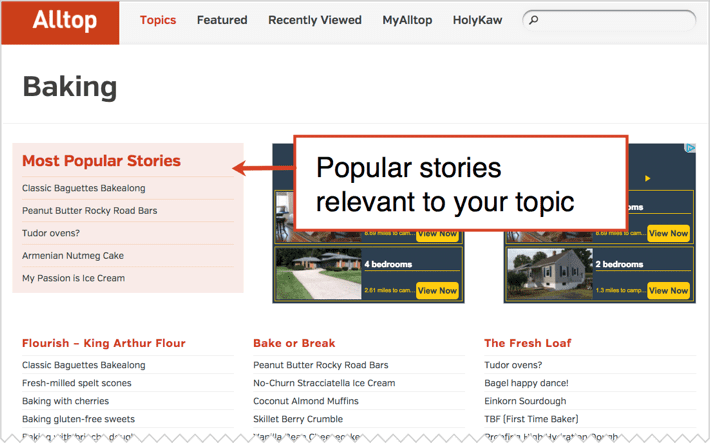Open Tudor ovens? under The Fresh Loaf
The image size is (710, 443).
tap(513, 365)
